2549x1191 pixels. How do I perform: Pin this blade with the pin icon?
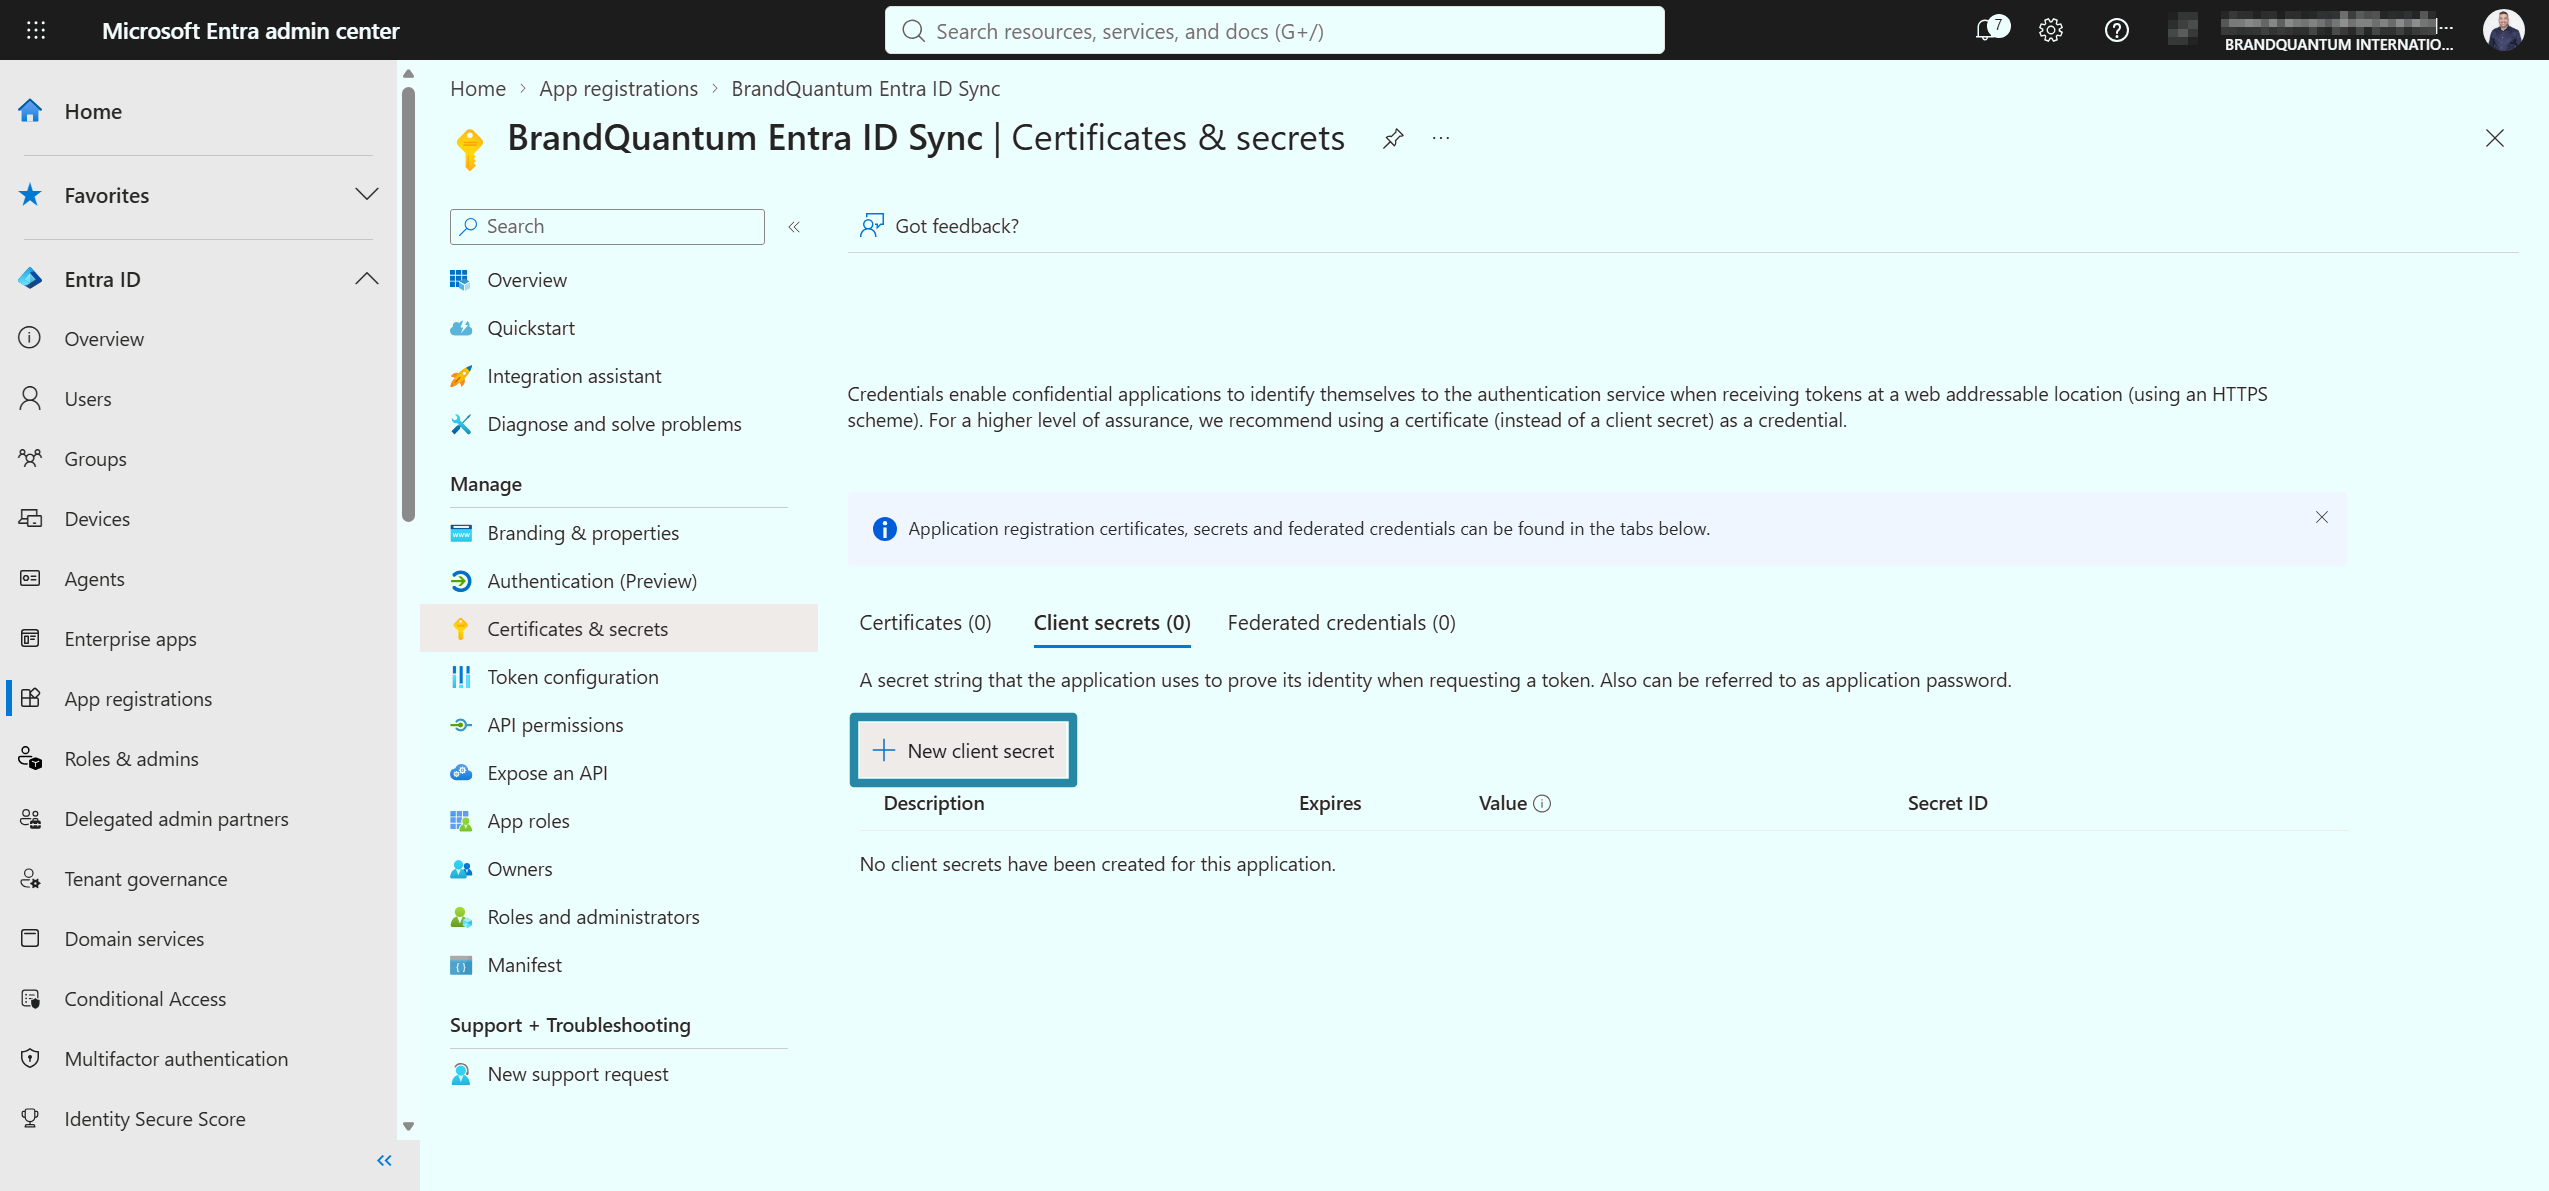tap(1393, 139)
